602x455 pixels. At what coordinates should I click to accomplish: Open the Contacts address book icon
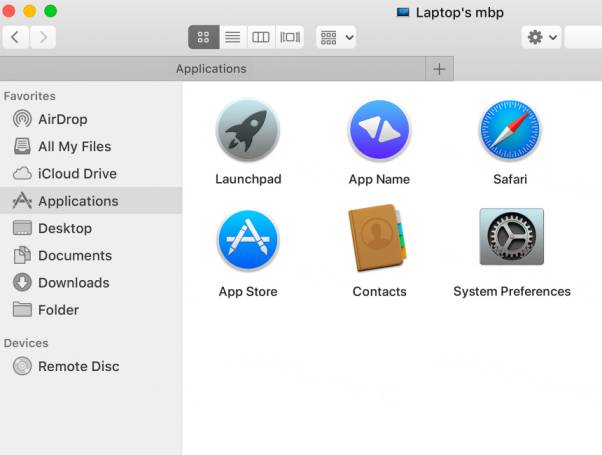(x=379, y=239)
